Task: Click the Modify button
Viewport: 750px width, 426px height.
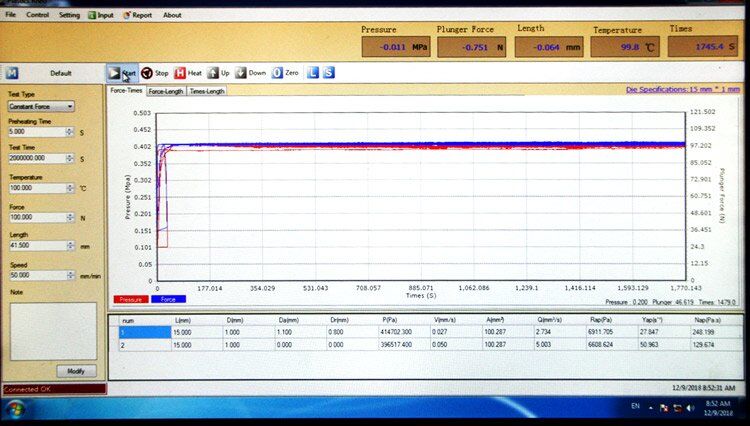Action: 75,370
